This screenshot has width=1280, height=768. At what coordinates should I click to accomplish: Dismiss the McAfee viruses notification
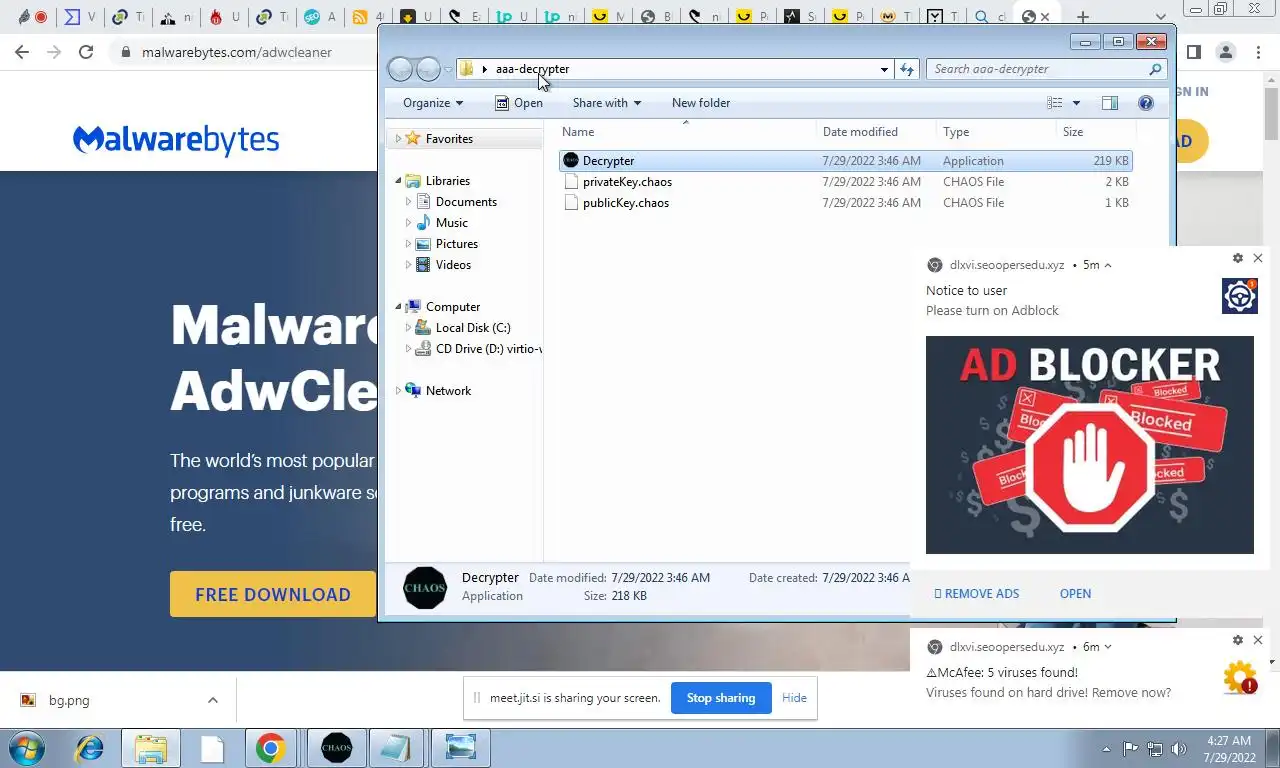coord(1258,640)
